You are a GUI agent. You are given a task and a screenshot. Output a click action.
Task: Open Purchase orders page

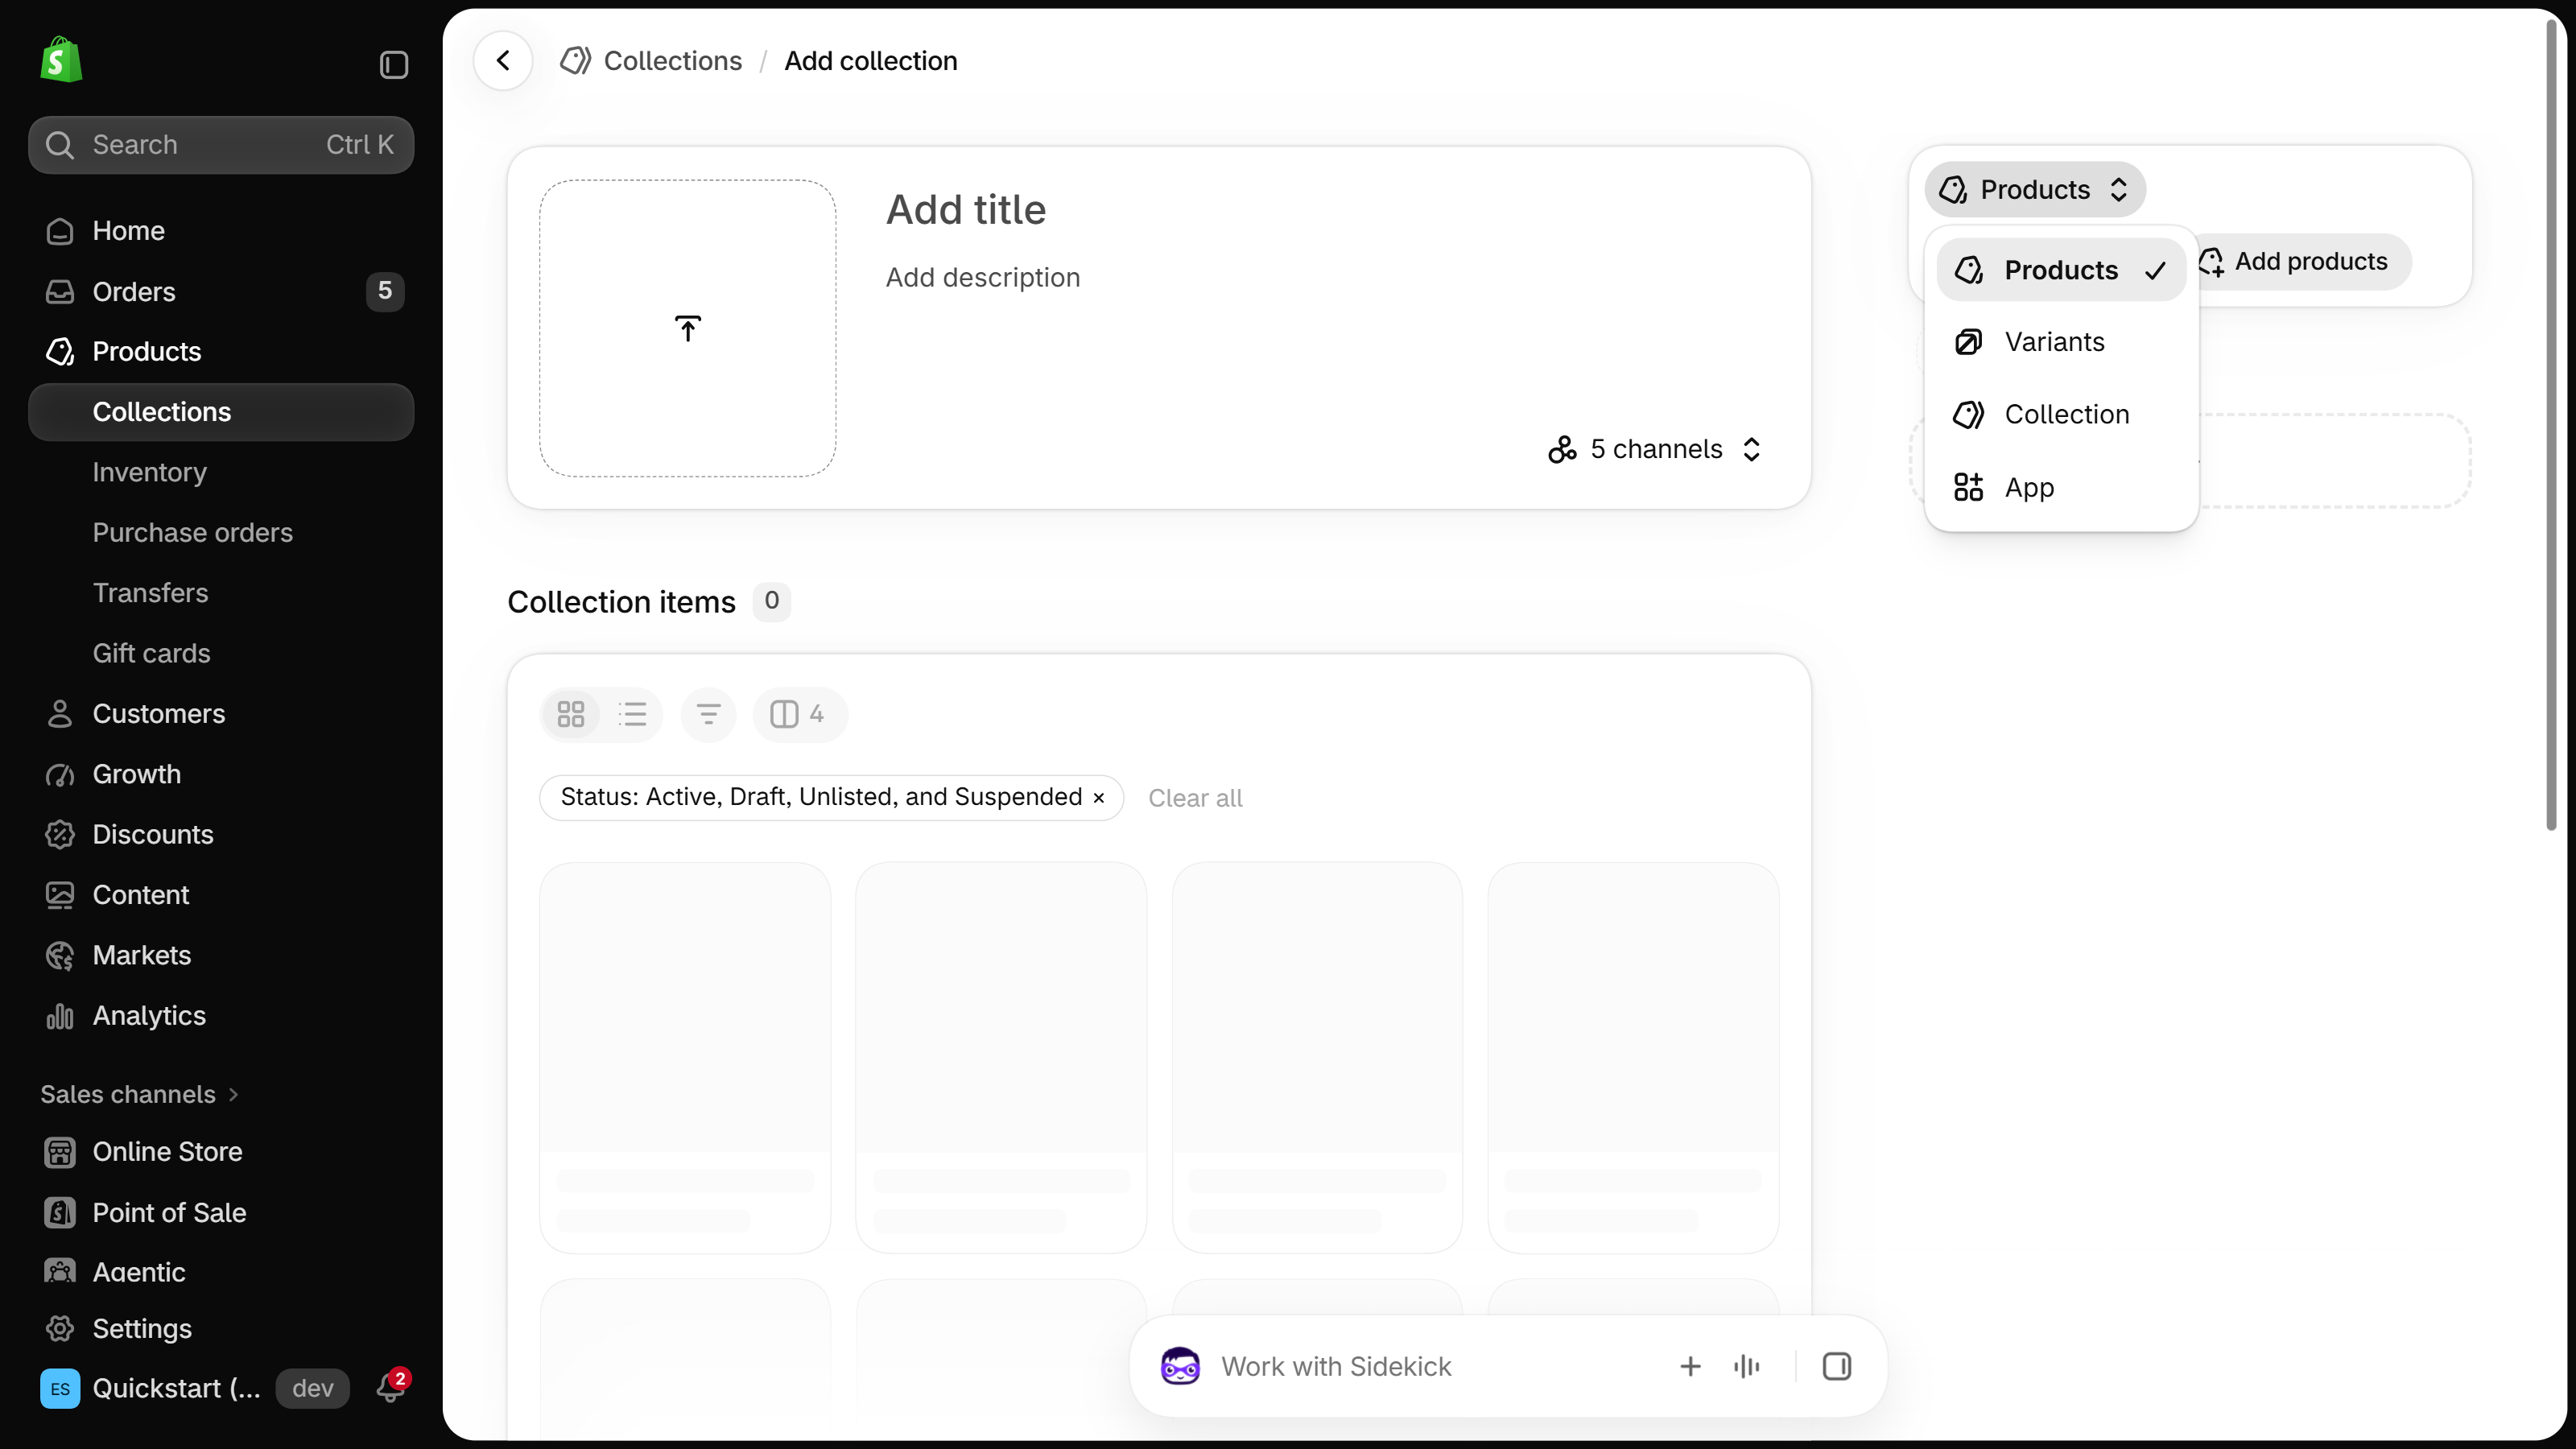click(221, 532)
